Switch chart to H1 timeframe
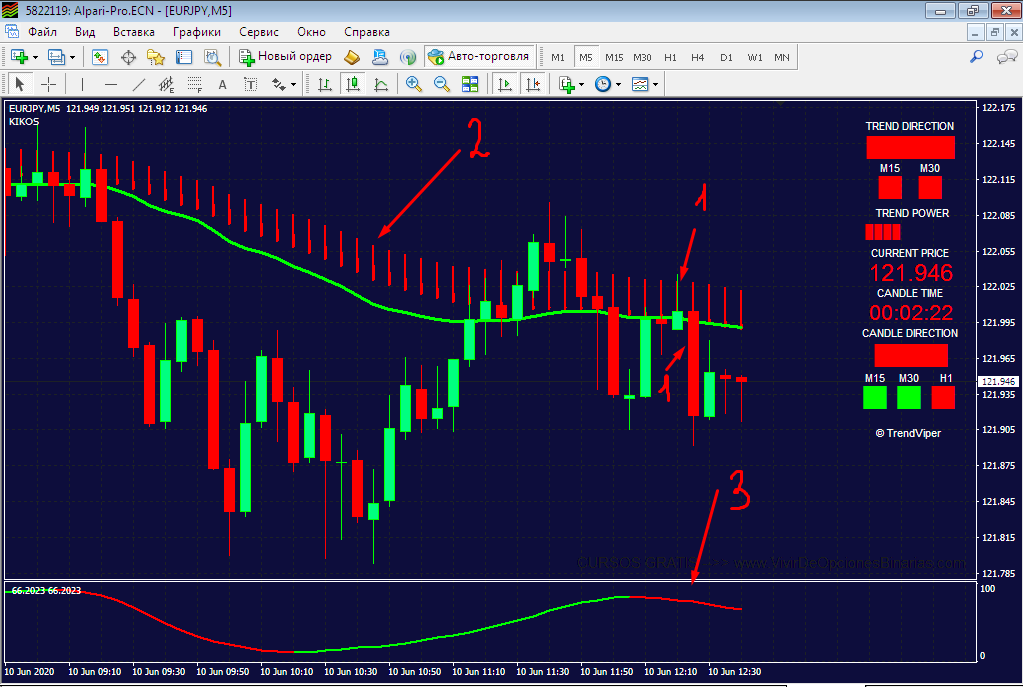1023x687 pixels. pos(670,57)
